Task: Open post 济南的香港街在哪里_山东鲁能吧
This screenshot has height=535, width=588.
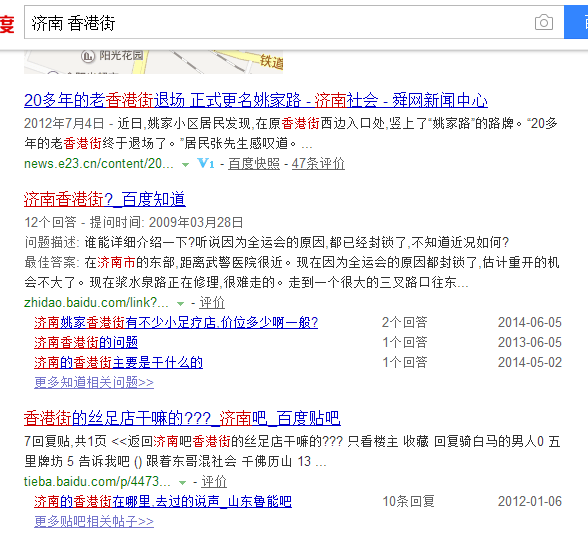Action: (x=163, y=501)
